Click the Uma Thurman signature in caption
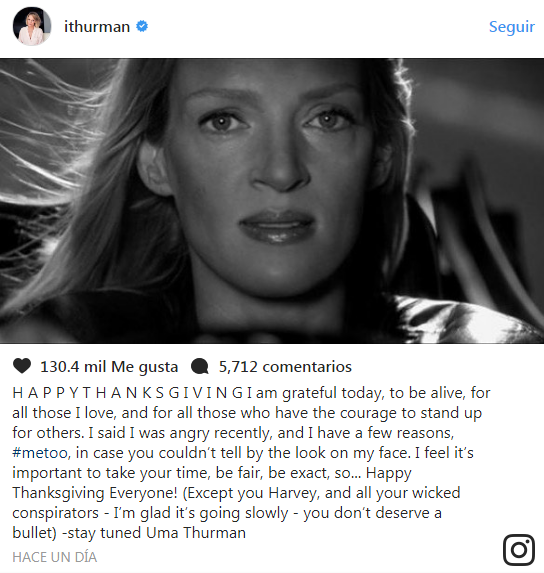Screen dimensions: 544x573 point(196,533)
